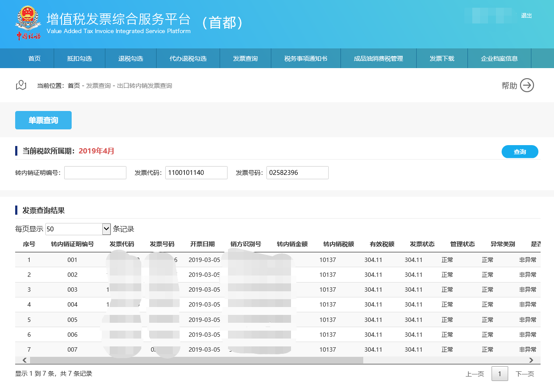Open the 退税勾选 navigation tab

pyautogui.click(x=131, y=58)
